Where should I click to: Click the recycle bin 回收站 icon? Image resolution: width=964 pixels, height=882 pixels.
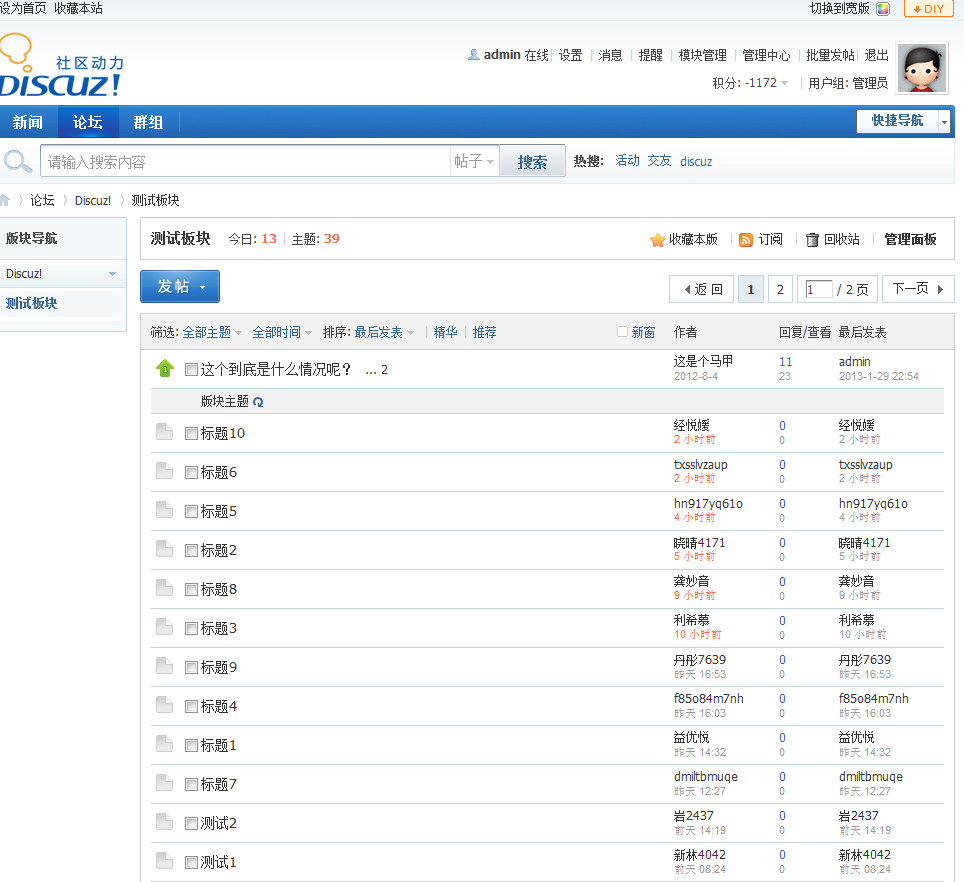812,240
